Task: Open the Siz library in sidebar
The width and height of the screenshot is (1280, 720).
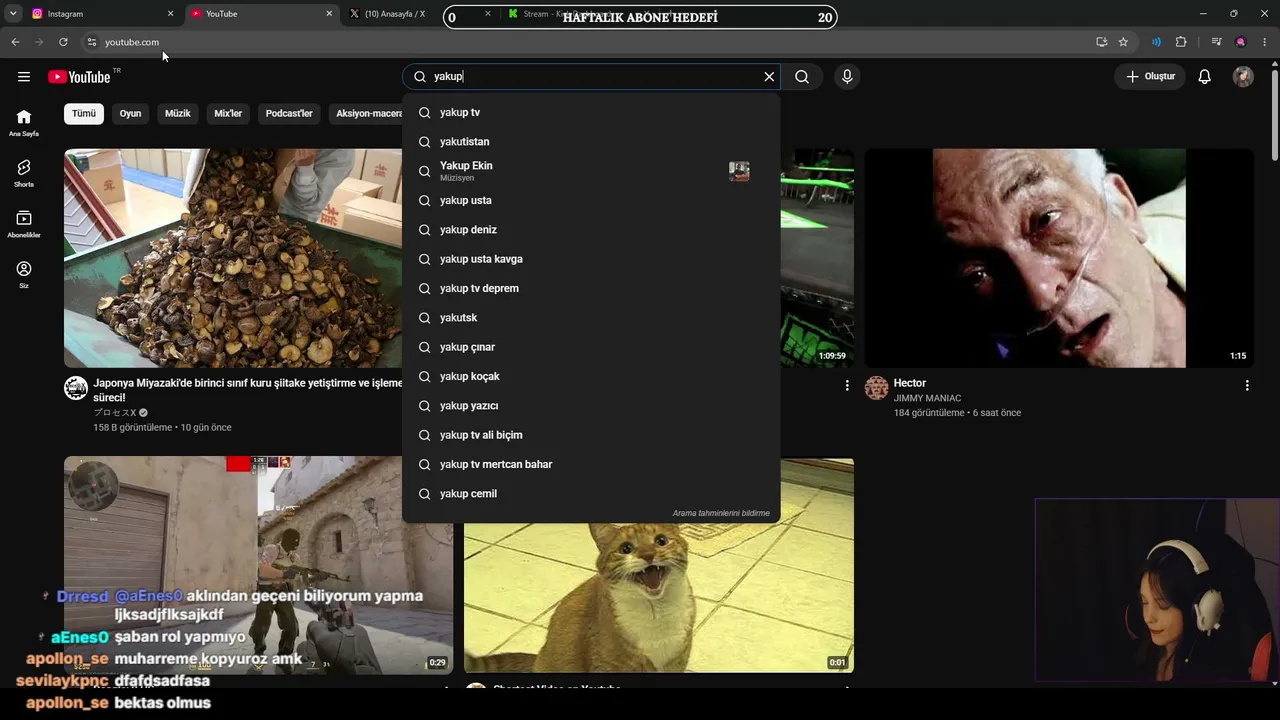Action: coord(24,275)
